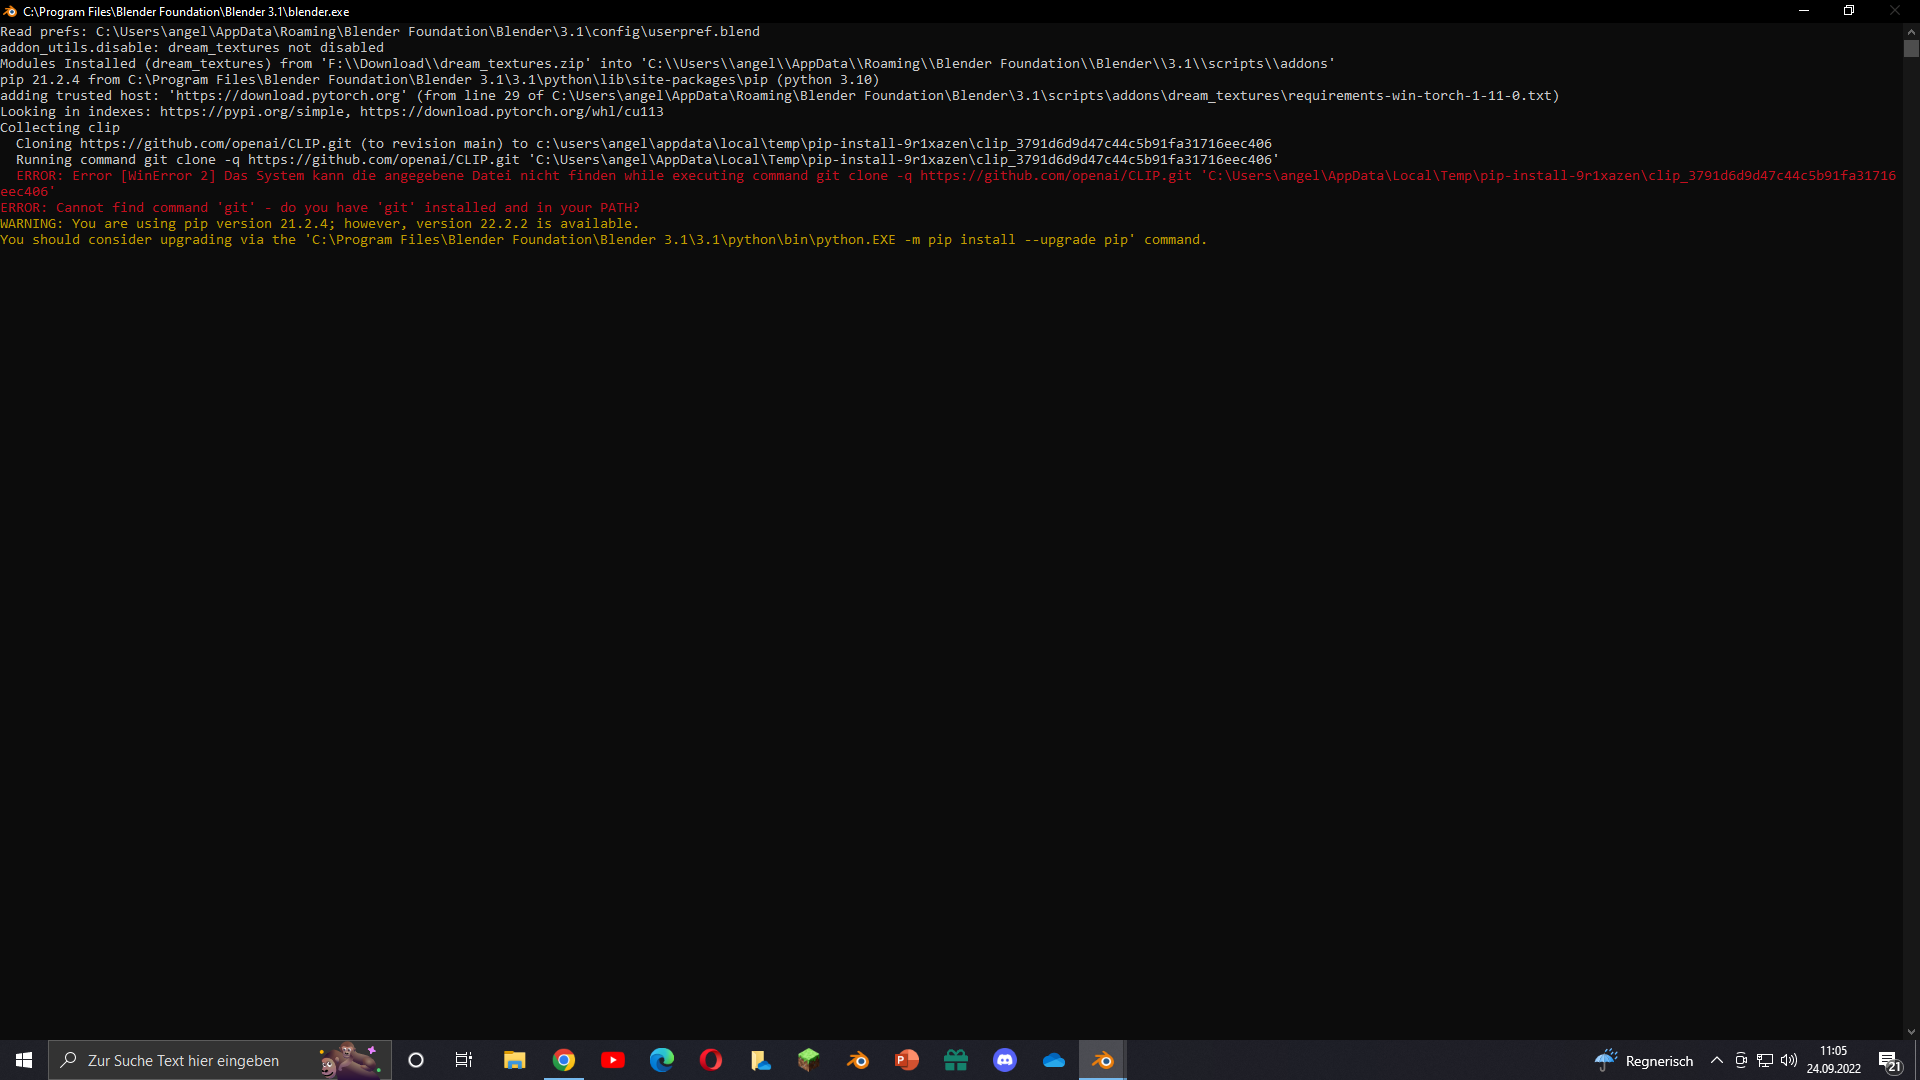Open the clock showing 11:05 and date
Viewport: 1920px width, 1080px height.
point(1834,1060)
